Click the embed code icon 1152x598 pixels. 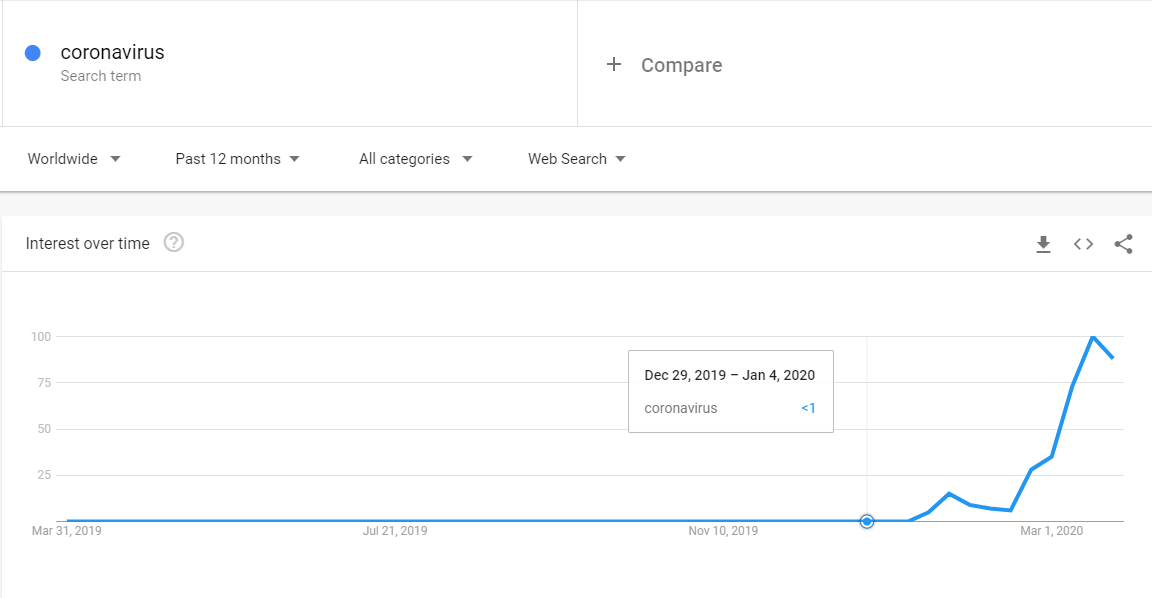pyautogui.click(x=1083, y=244)
